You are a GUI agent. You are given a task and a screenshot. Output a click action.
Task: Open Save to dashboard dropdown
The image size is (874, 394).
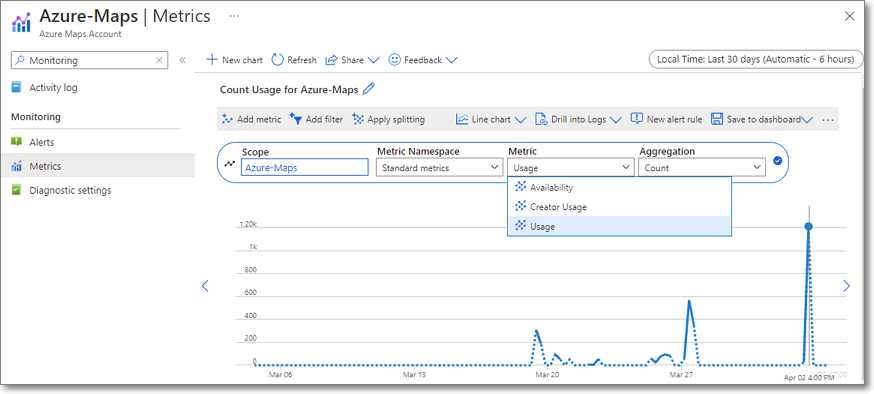(x=762, y=119)
